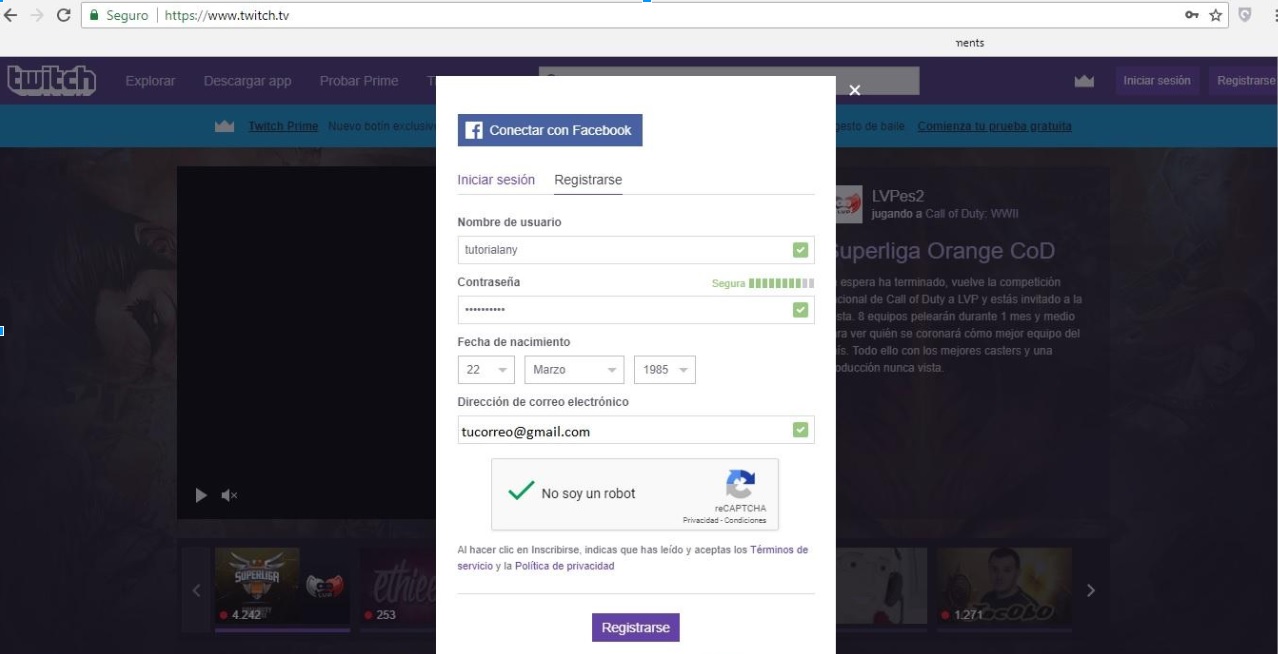Screen dimensions: 1278x654
Task: Toggle the No soy un robot checkbox
Action: pos(521,492)
